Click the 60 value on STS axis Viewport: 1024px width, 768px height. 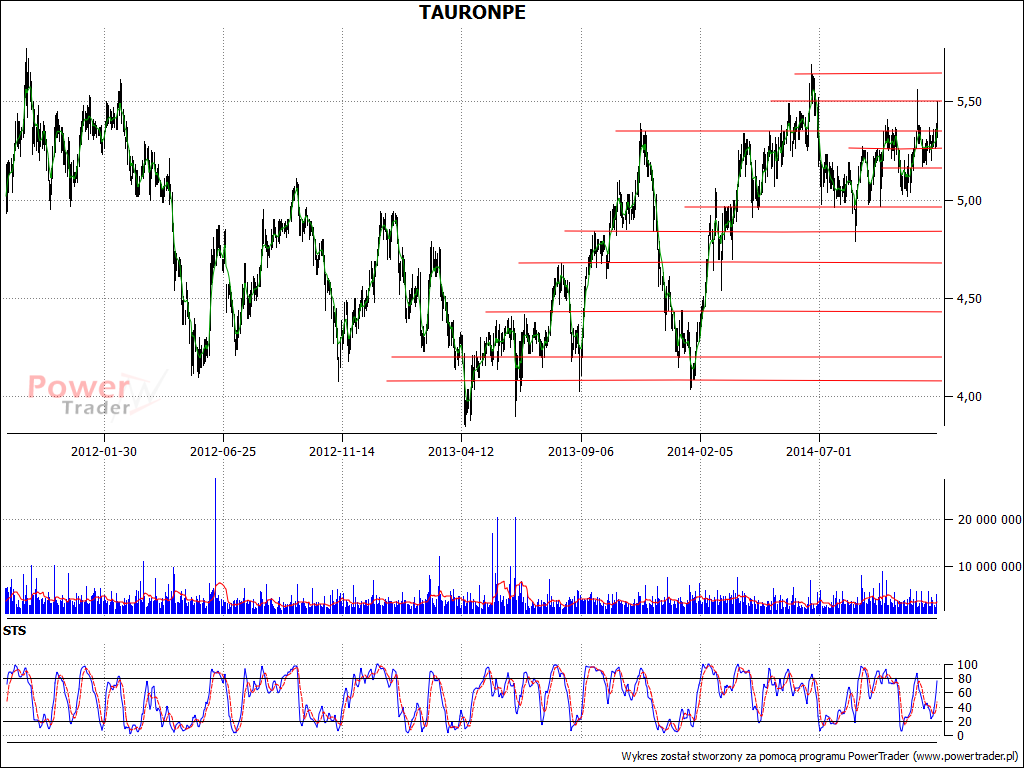pyautogui.click(x=964, y=693)
